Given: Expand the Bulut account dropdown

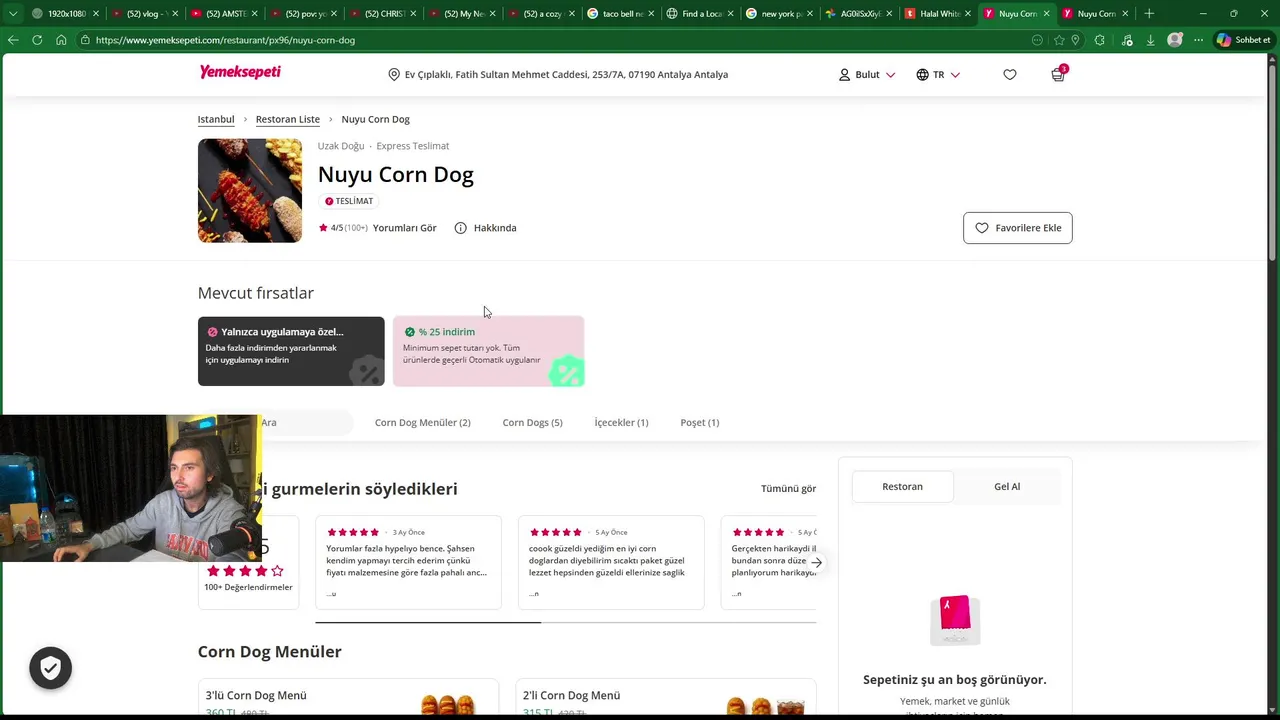Looking at the screenshot, I should 890,75.
